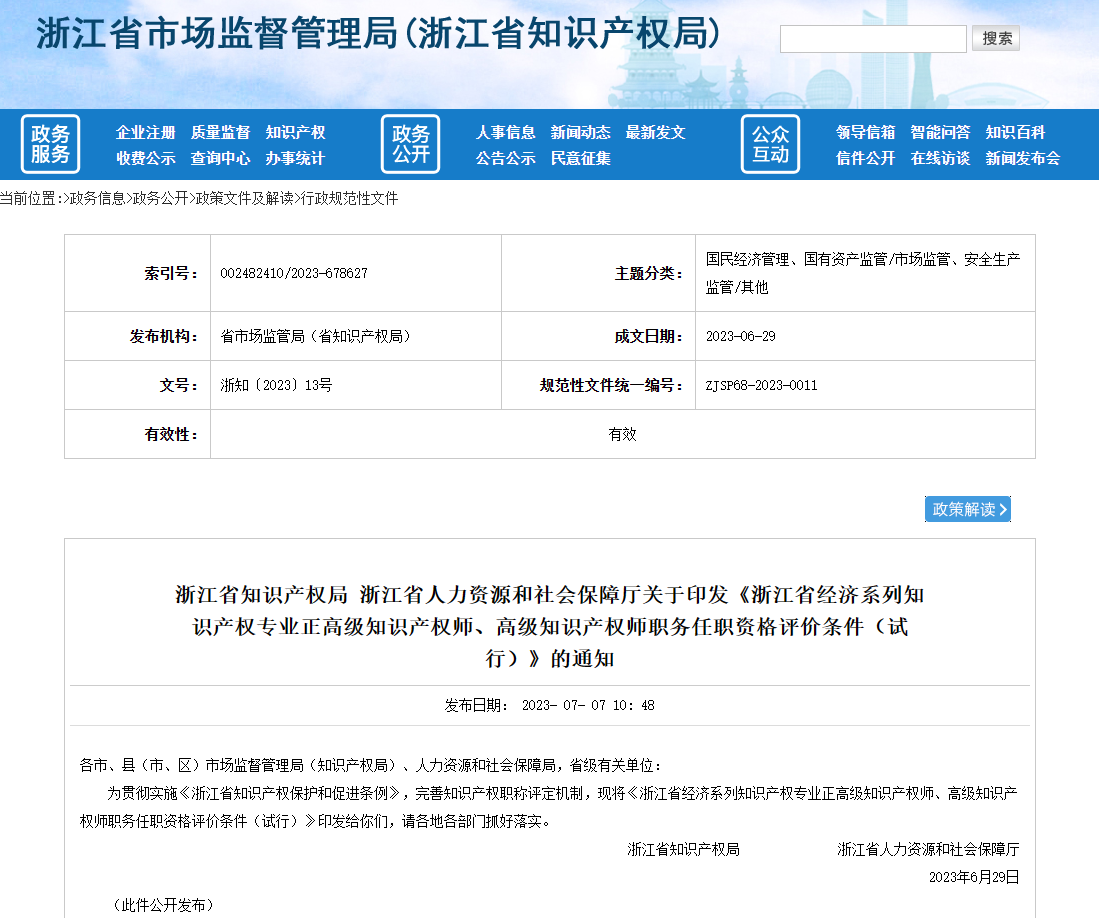Click the search input field
1099x918 pixels.
tap(872, 38)
